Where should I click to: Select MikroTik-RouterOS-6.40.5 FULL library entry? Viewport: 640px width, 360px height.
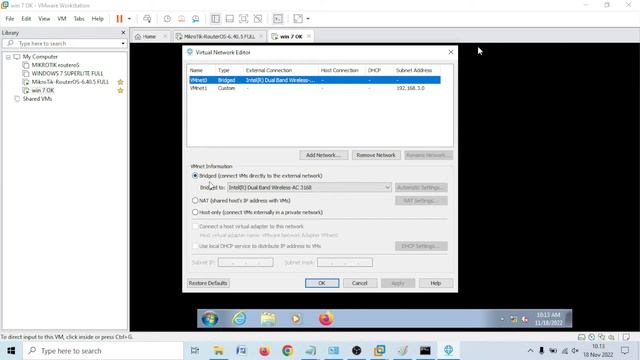click(x=70, y=82)
